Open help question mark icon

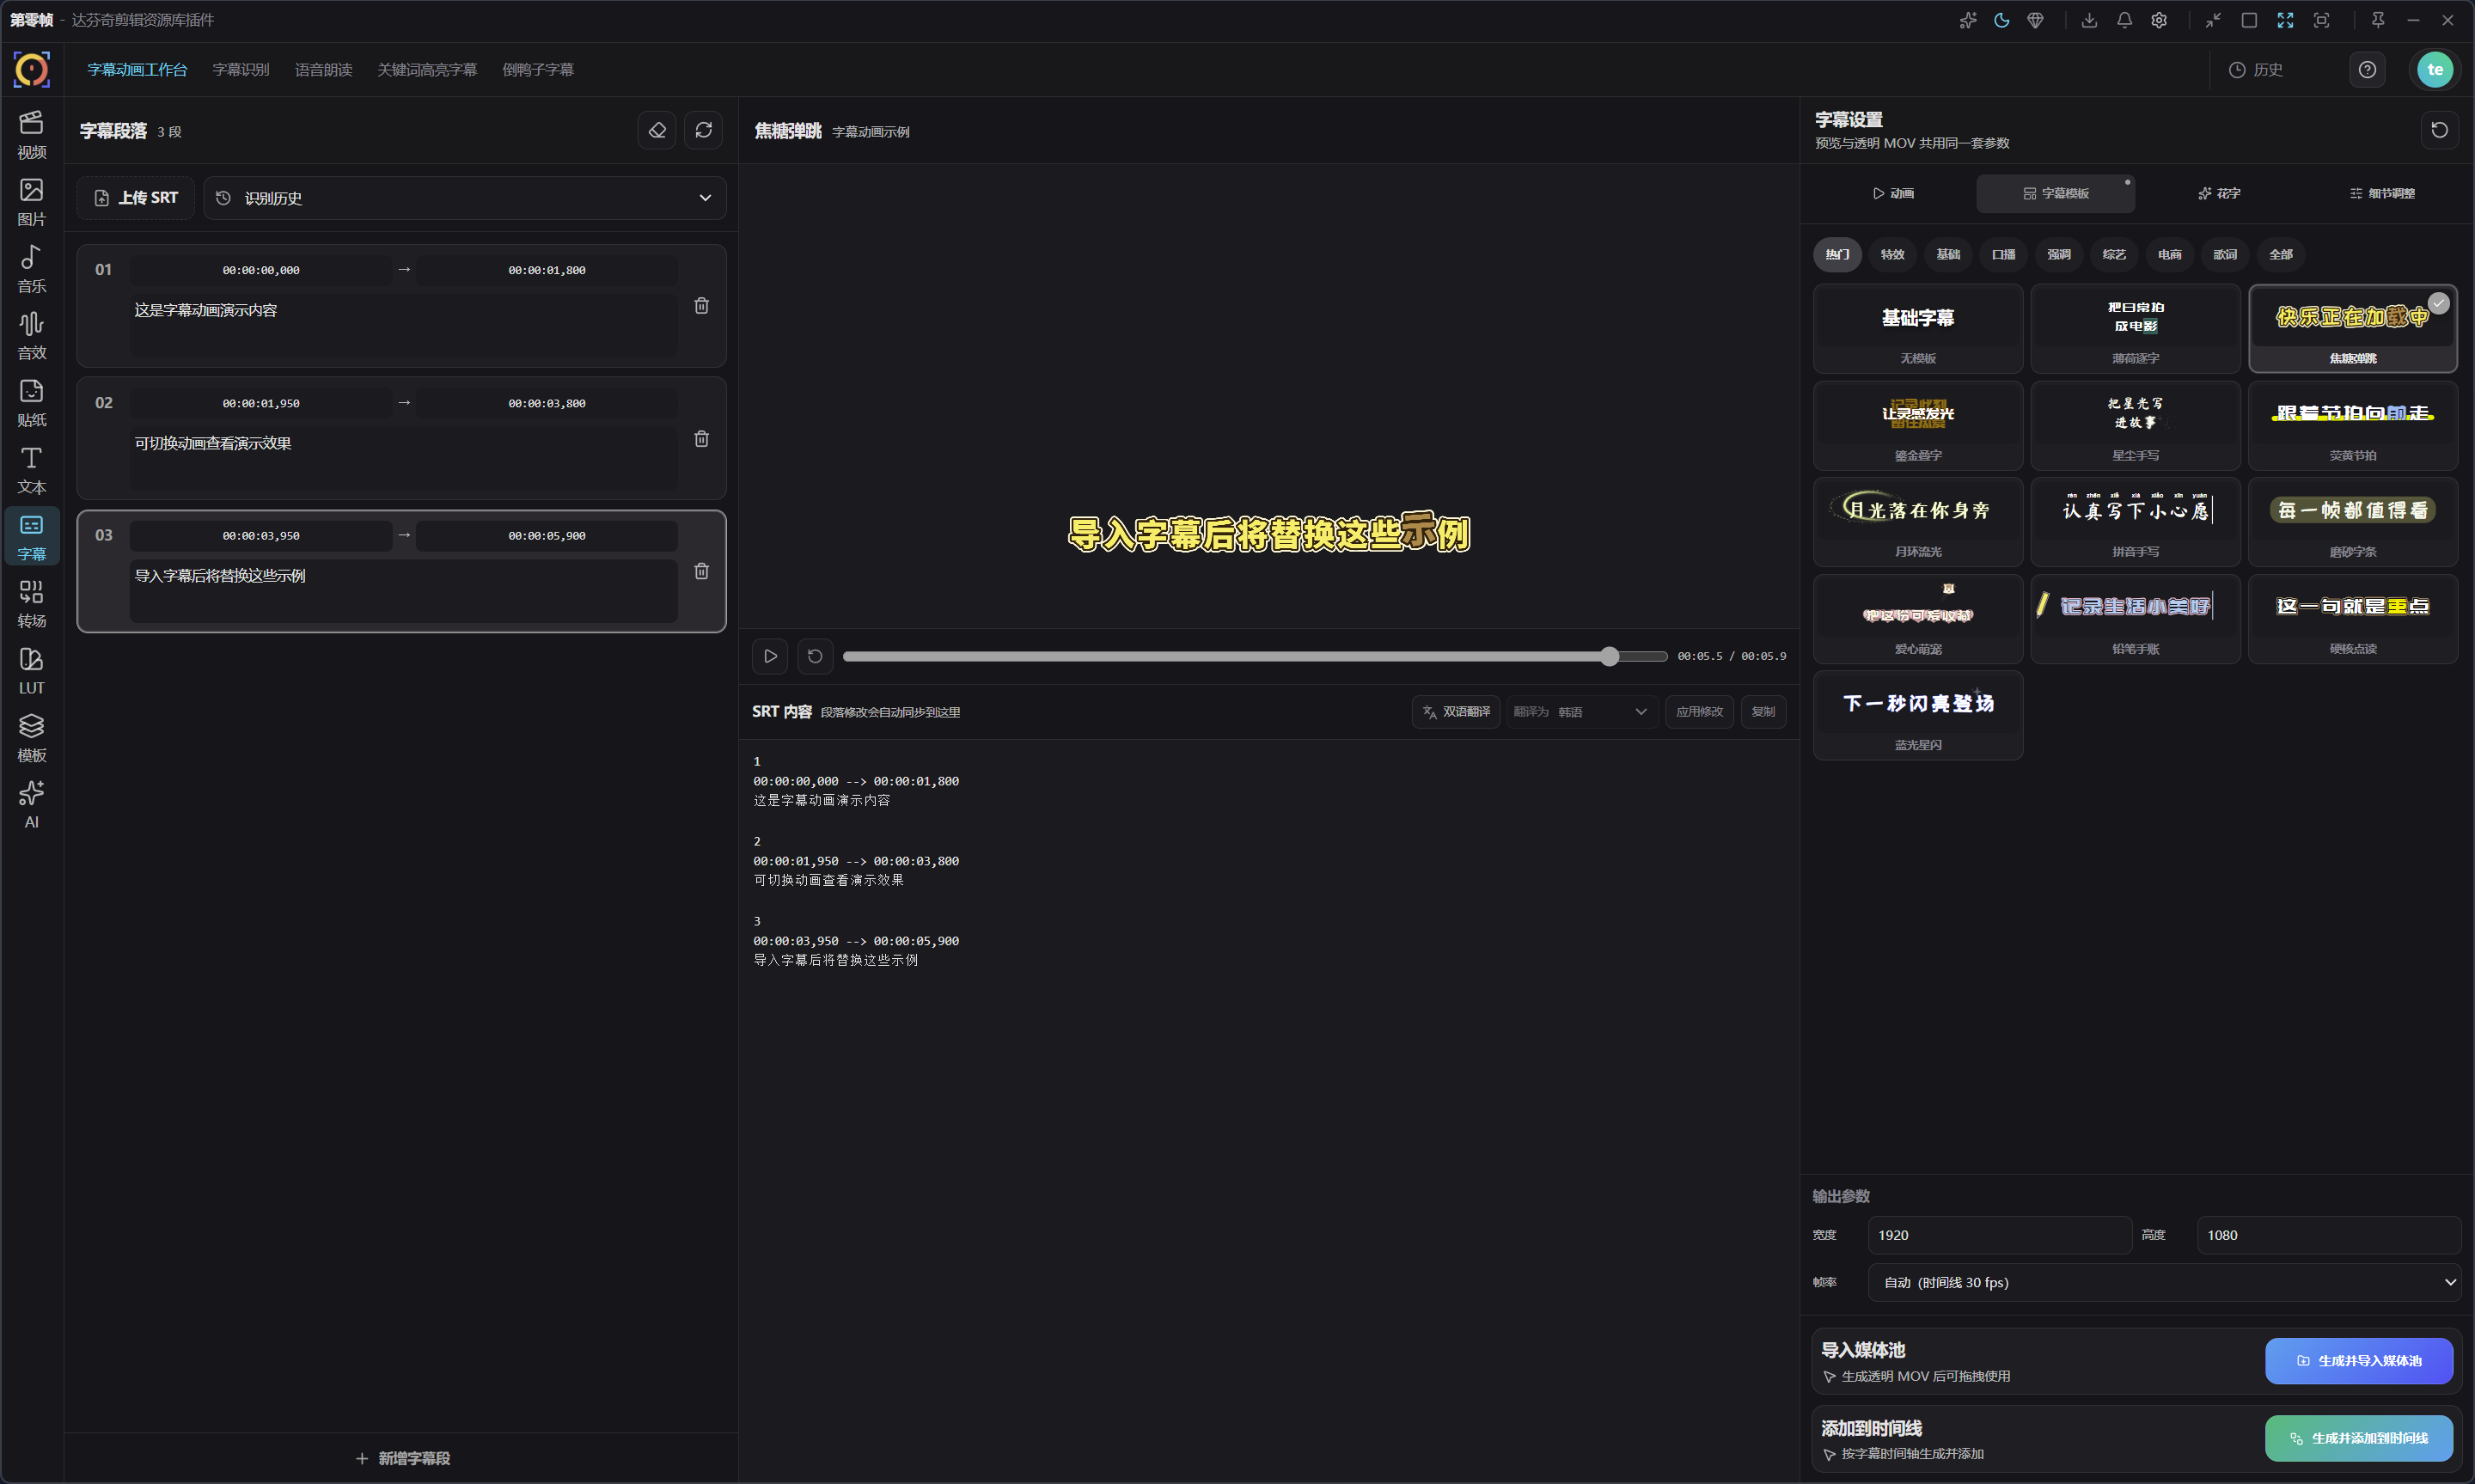(2367, 69)
